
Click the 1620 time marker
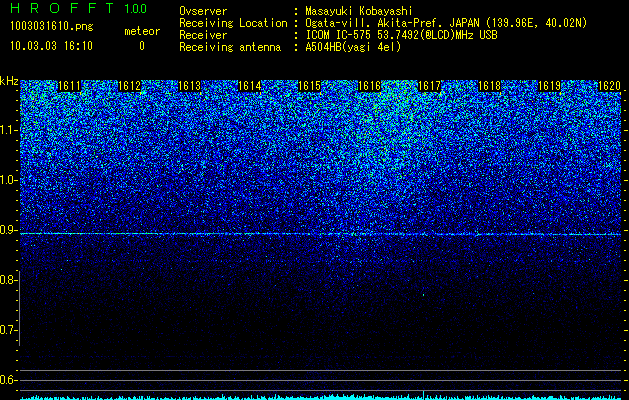pos(609,86)
